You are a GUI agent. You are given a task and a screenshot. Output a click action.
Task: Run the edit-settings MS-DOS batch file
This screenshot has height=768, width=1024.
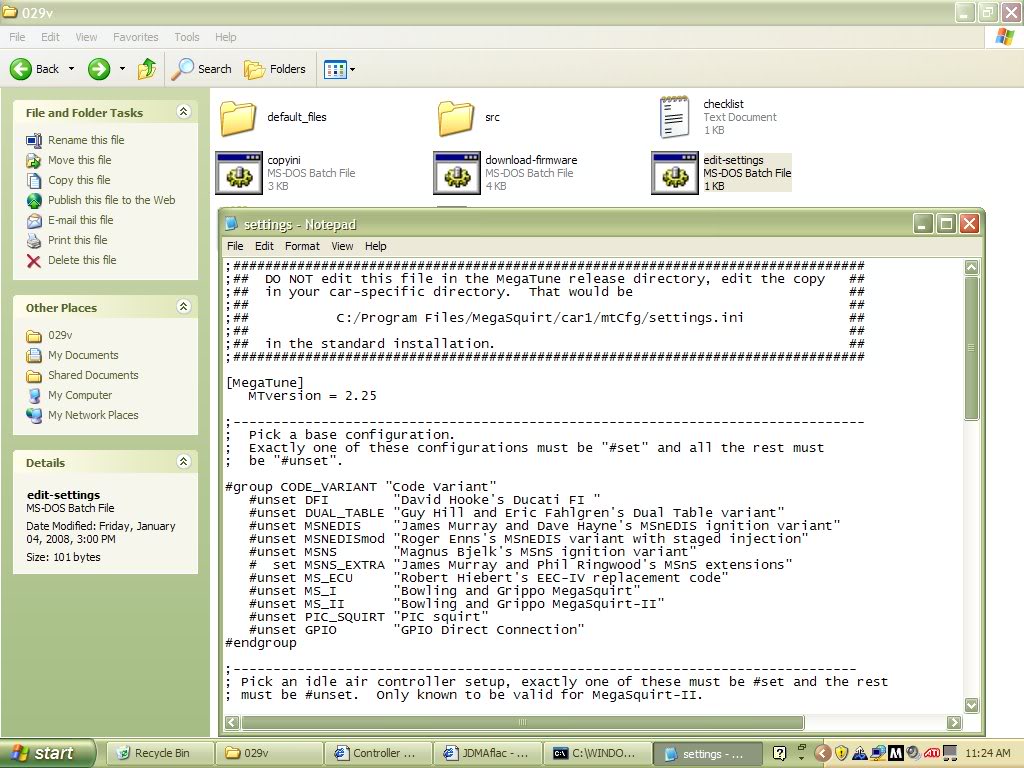tap(674, 172)
